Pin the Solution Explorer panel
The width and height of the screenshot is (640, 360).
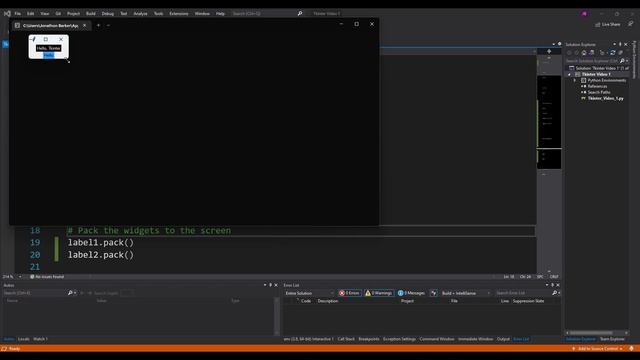click(620, 44)
